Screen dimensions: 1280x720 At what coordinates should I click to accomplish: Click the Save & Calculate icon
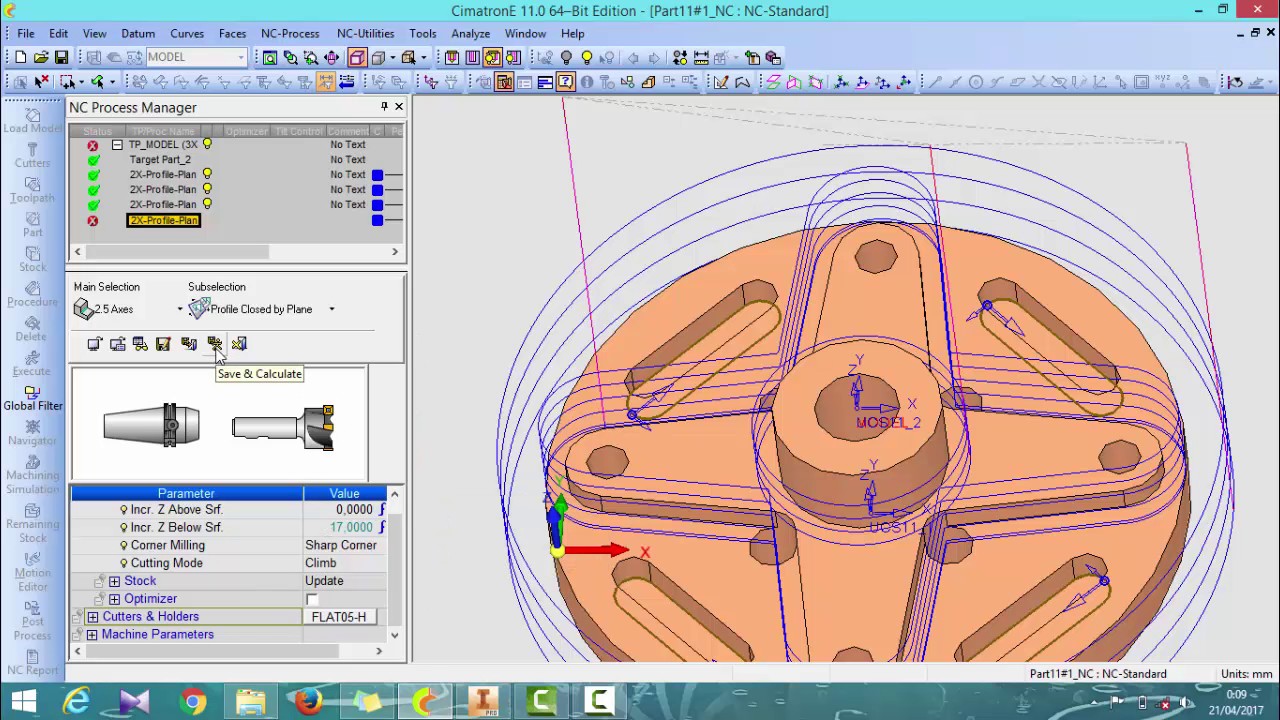214,344
